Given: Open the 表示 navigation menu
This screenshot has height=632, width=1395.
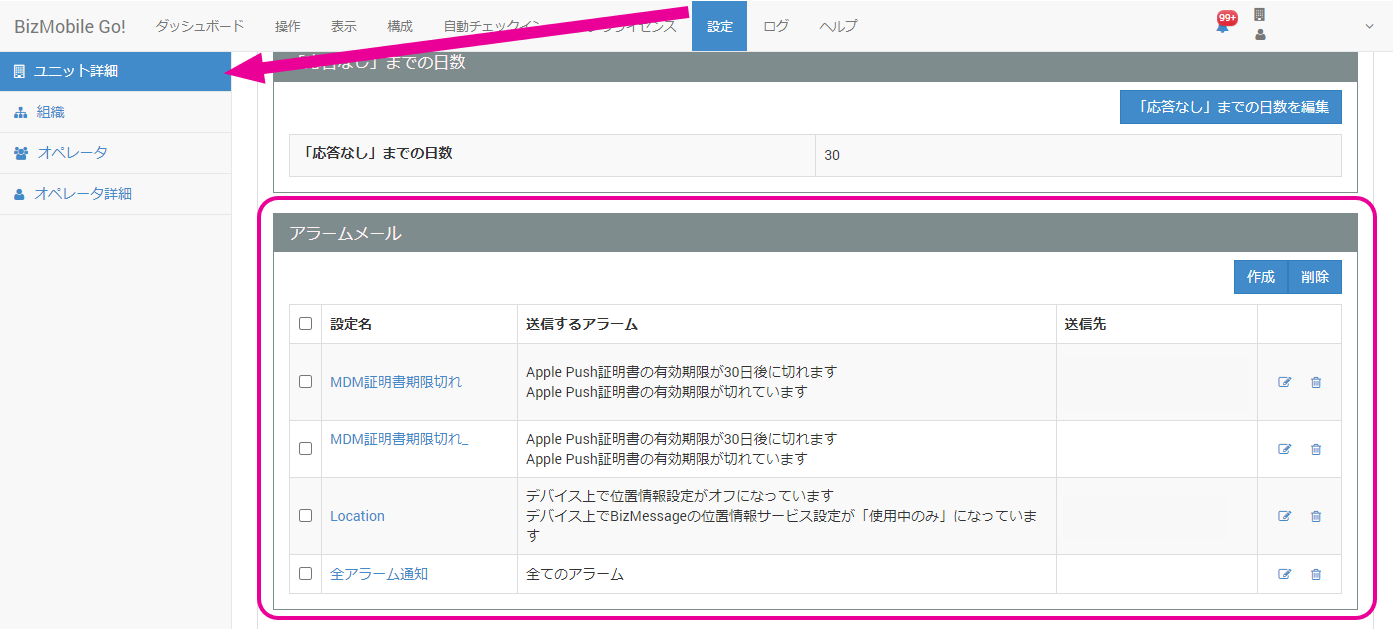Looking at the screenshot, I should (343, 26).
